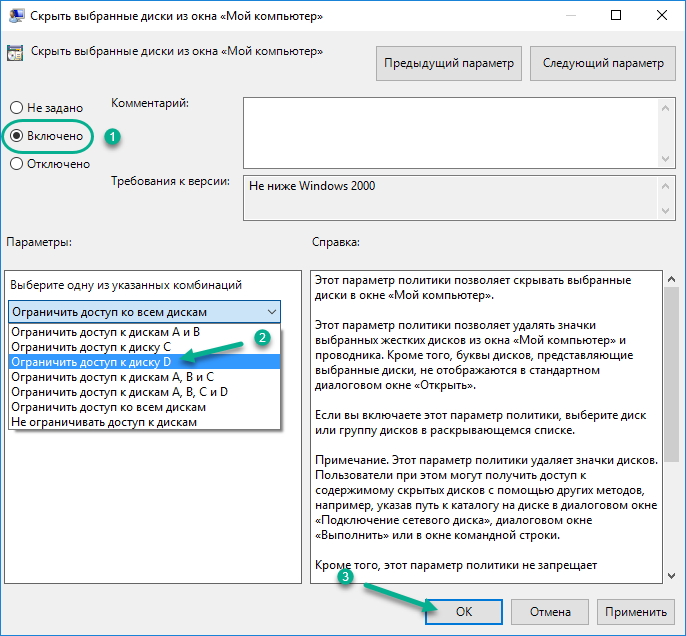
Task: Choose 'Ограничить доступ к дискам A, B, C и D'
Action: pos(119,392)
